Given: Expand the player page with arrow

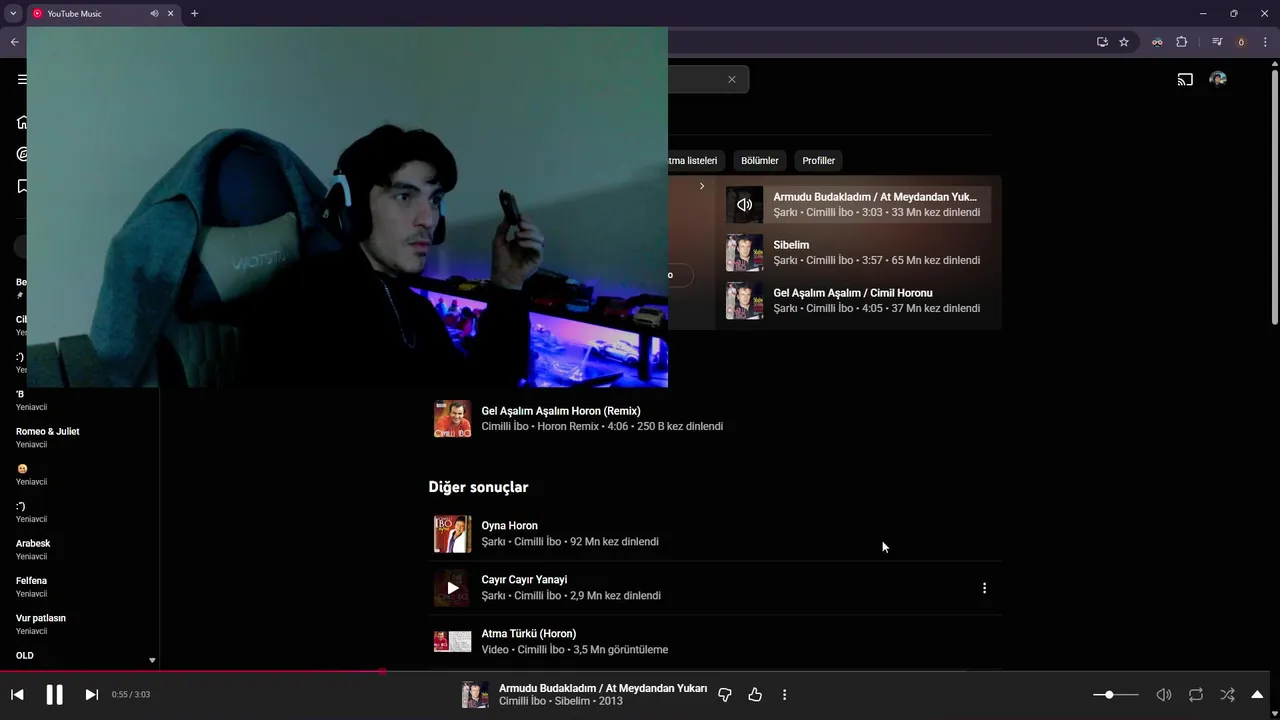Looking at the screenshot, I should (1257, 694).
